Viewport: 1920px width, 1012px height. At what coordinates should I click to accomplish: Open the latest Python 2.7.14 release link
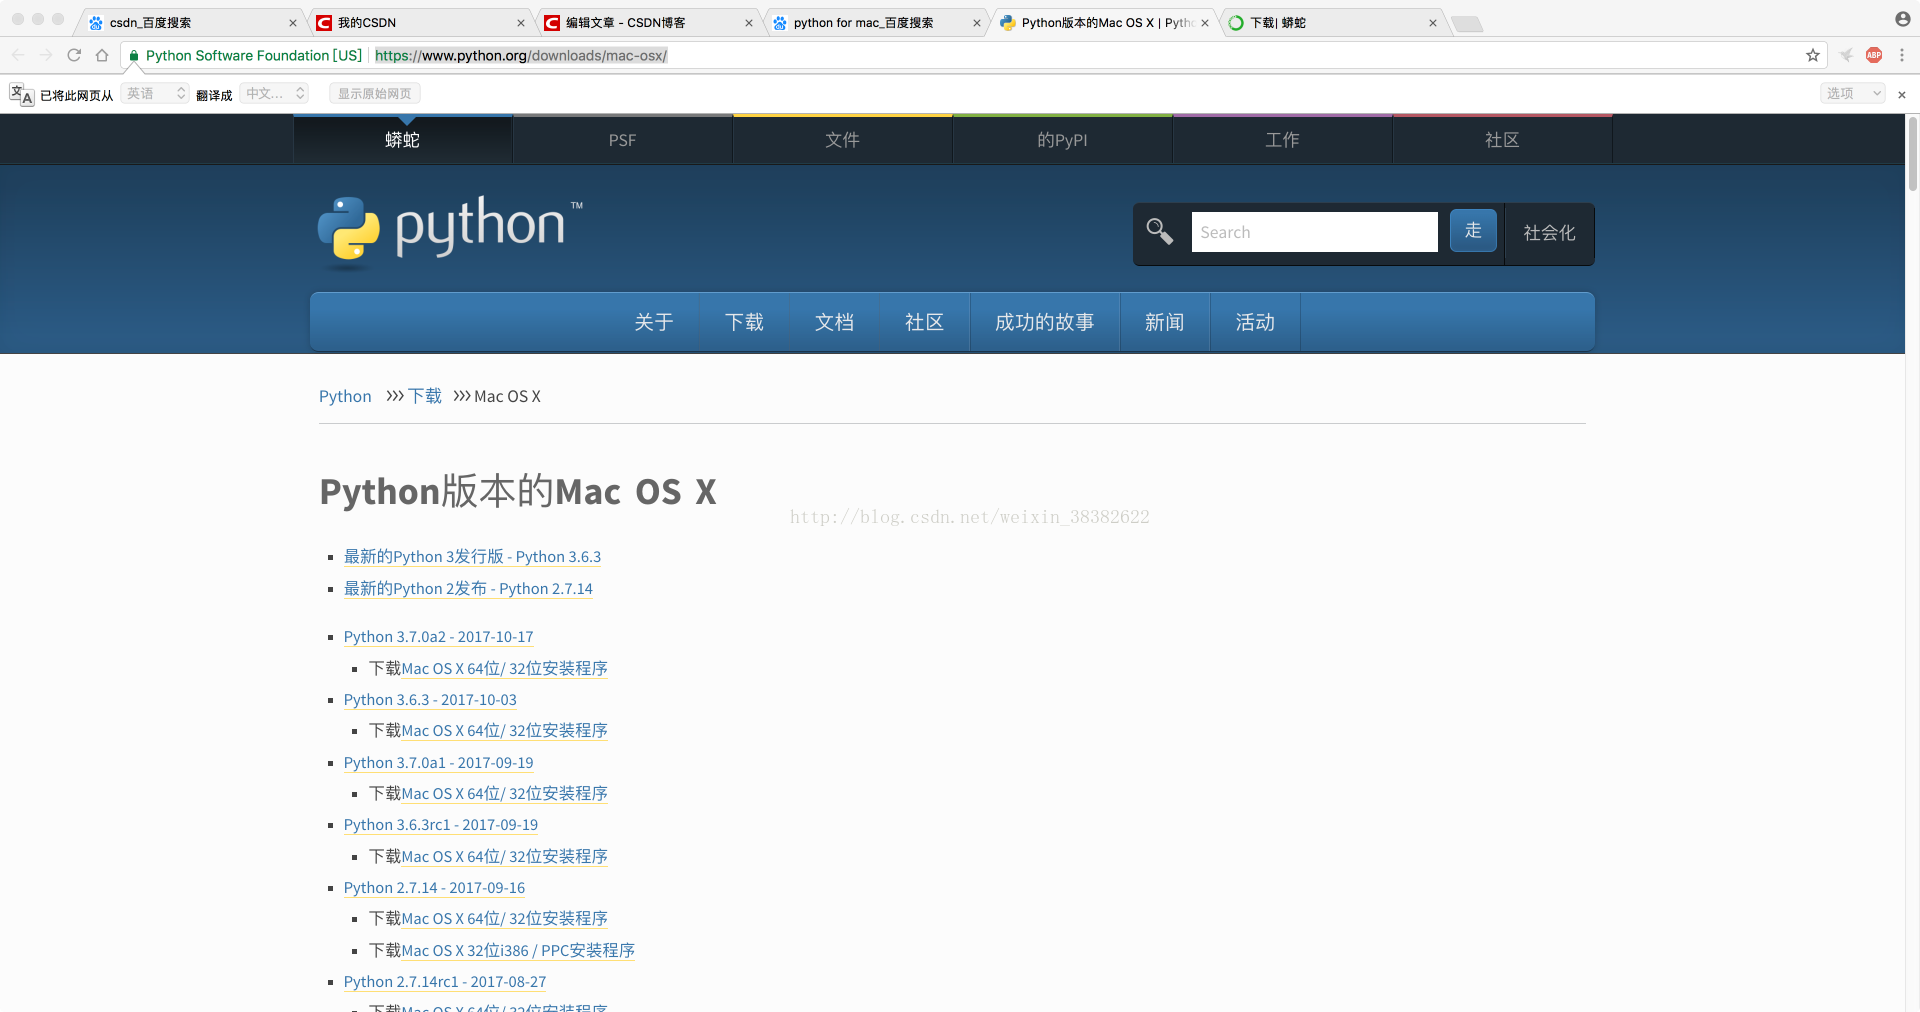[x=468, y=588]
